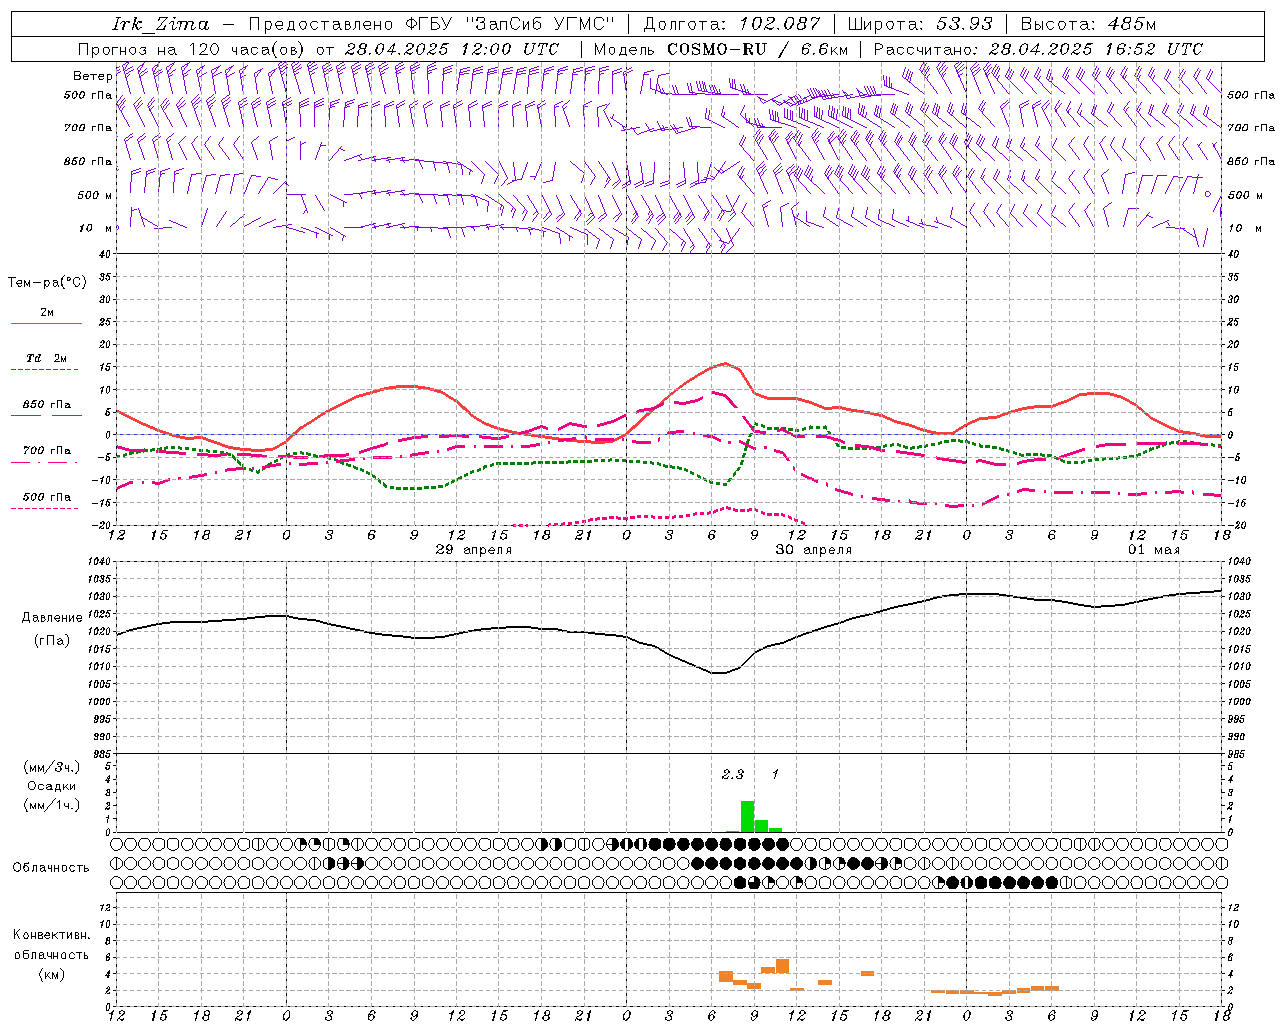1280x1024 pixels.
Task: Click the "(км)" unit label for convective clouds
Action: click(x=51, y=974)
